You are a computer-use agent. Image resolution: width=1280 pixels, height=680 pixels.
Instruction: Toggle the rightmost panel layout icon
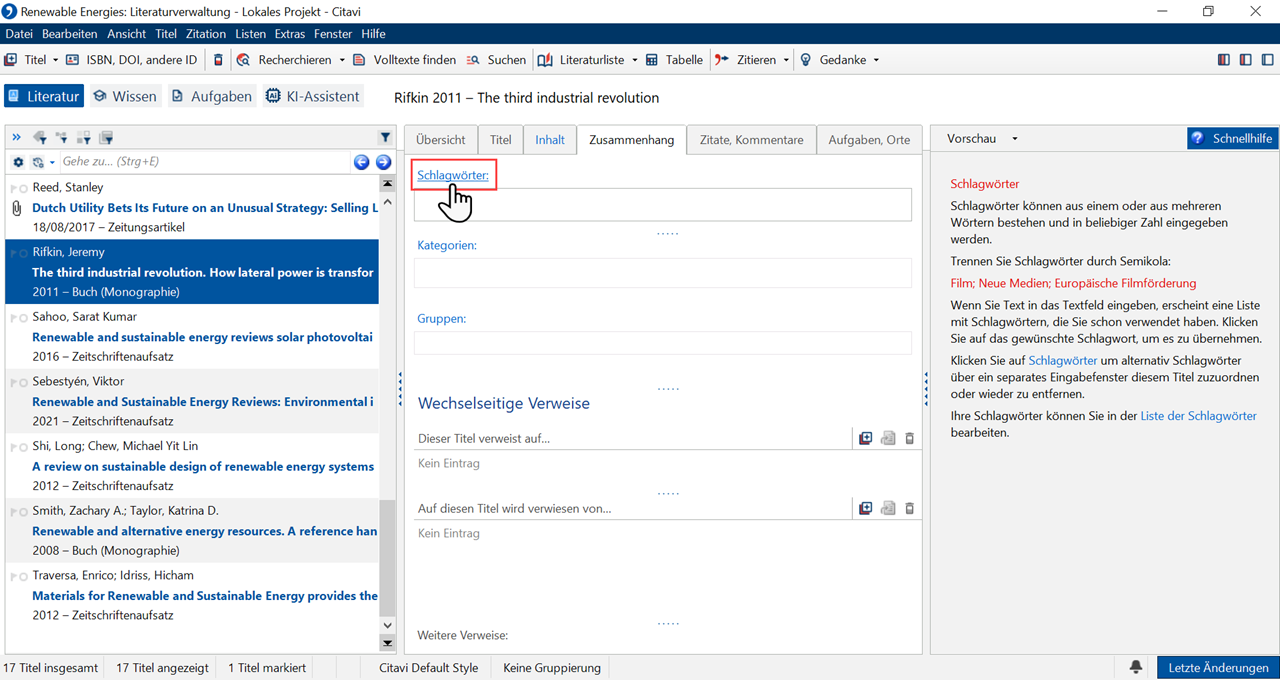click(x=1268, y=60)
